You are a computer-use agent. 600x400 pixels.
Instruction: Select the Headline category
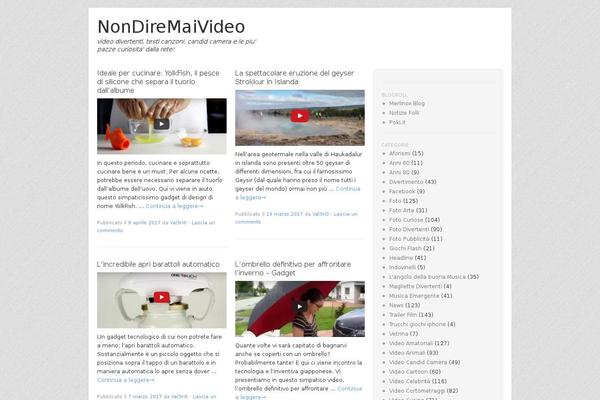pos(401,258)
